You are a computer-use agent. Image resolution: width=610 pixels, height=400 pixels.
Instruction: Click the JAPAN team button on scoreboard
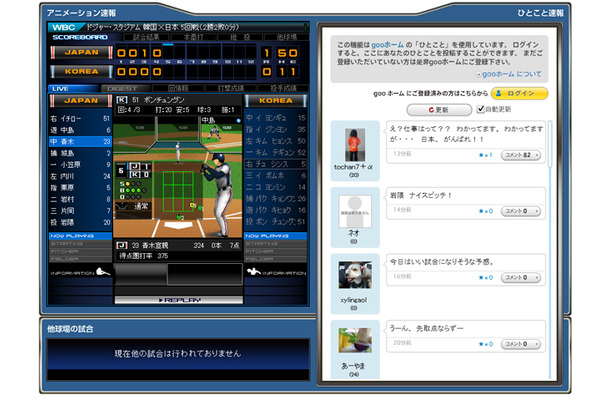81,53
